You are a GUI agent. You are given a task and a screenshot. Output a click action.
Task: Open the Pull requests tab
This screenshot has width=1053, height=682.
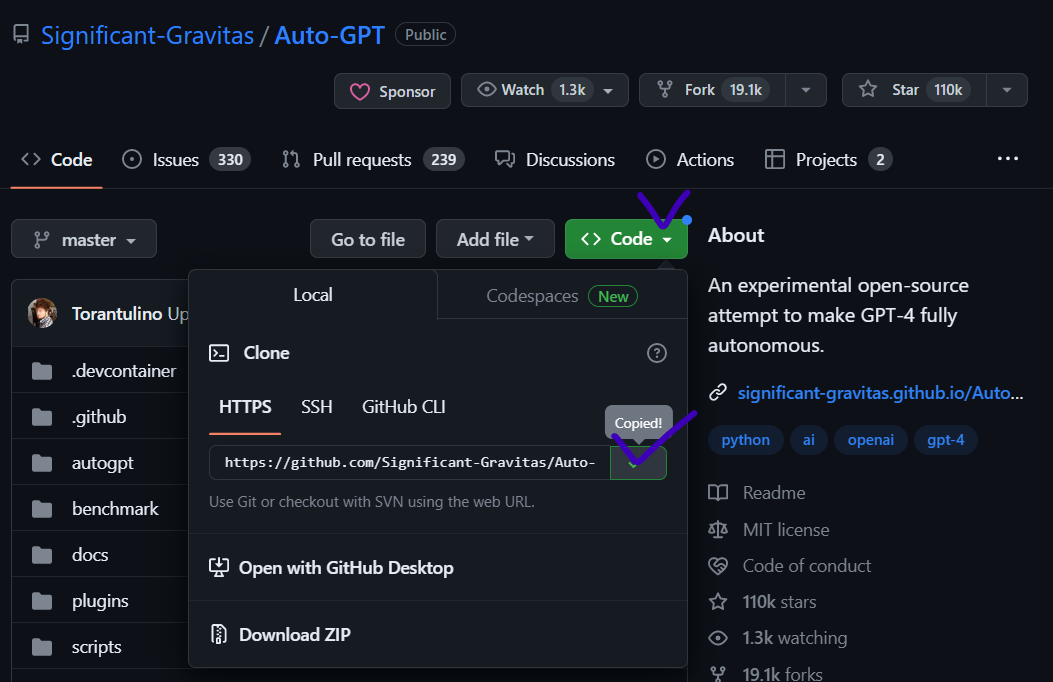click(x=373, y=160)
